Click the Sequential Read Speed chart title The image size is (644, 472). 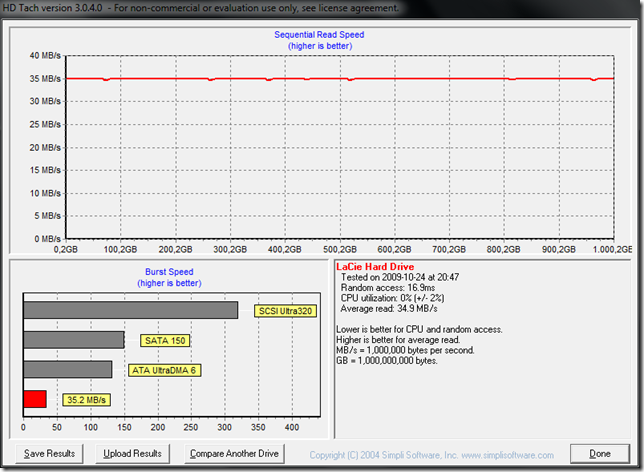(x=319, y=35)
